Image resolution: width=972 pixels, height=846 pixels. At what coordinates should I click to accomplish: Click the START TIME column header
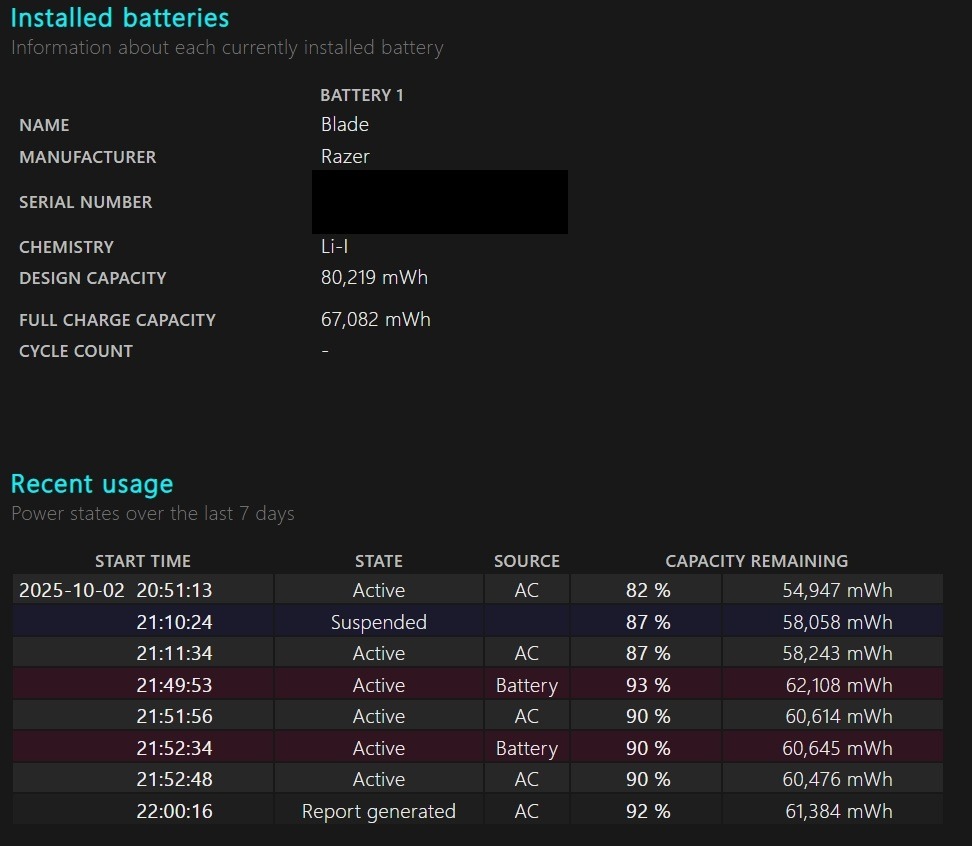click(143, 561)
